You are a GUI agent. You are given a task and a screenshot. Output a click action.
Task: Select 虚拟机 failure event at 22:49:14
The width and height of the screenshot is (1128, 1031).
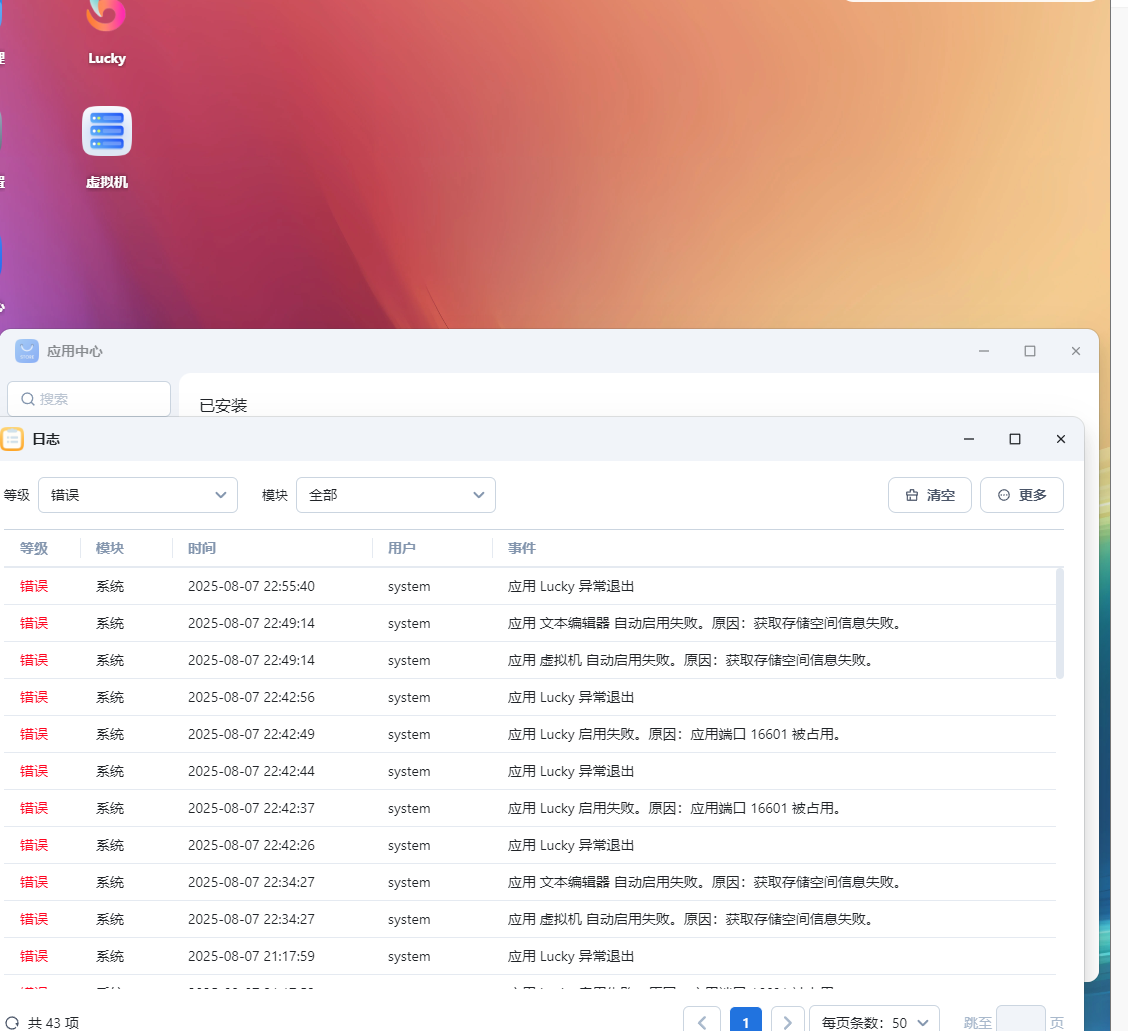691,660
